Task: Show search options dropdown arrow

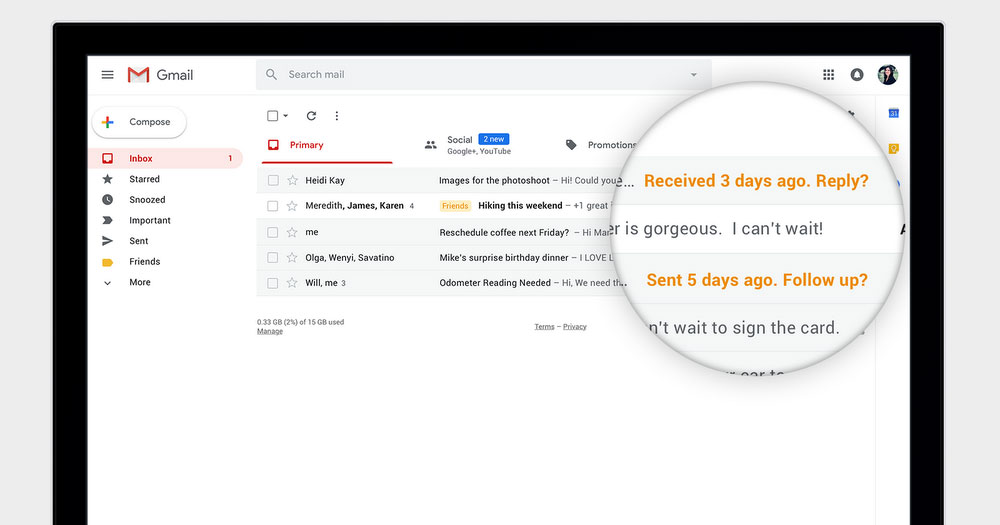Action: pos(694,75)
